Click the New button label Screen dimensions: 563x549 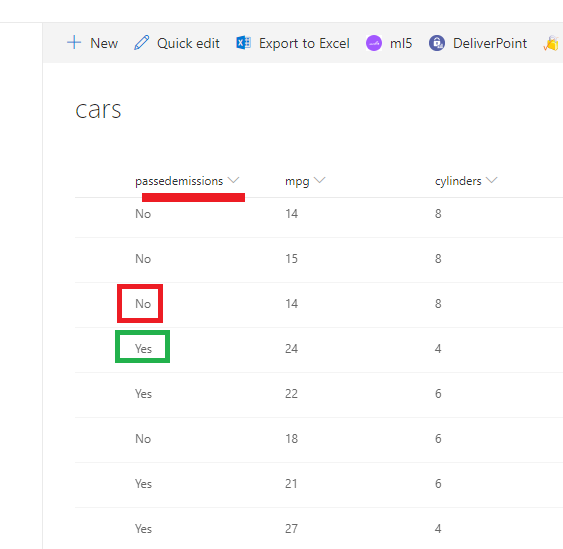tap(104, 43)
